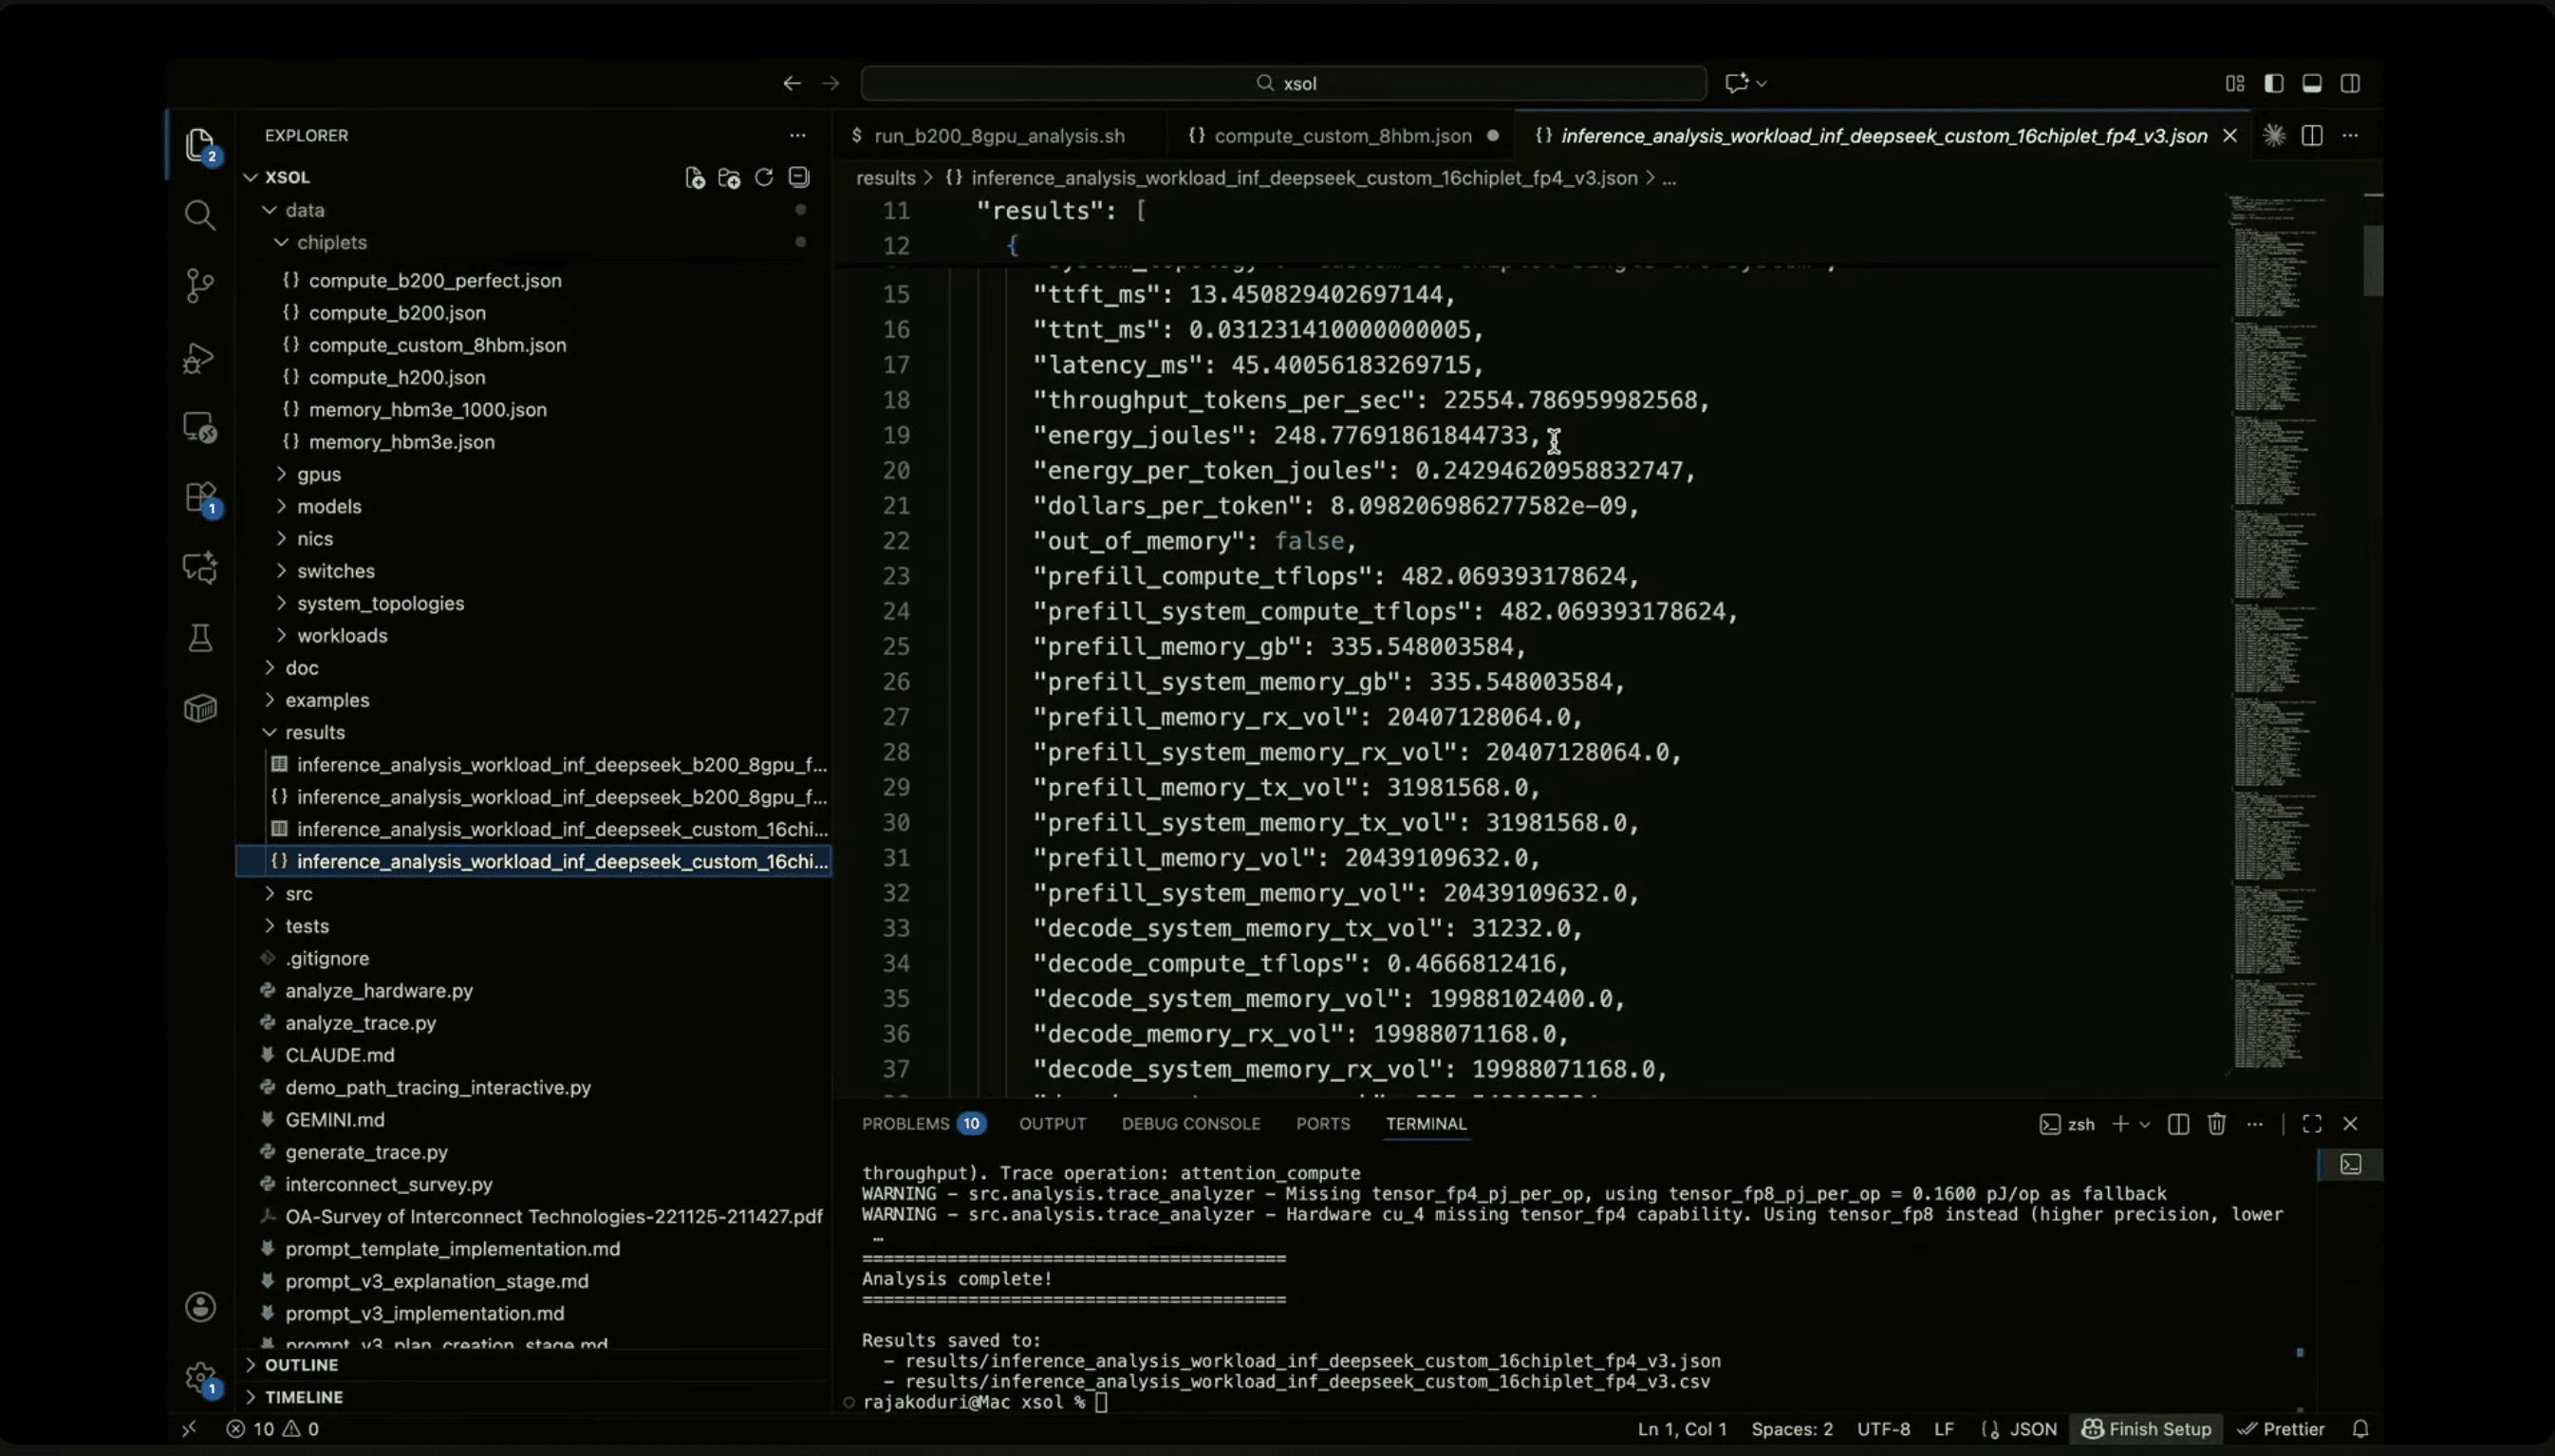Switch to the PROBLEMS panel tab
Image resolution: width=2555 pixels, height=1456 pixels.
point(905,1124)
